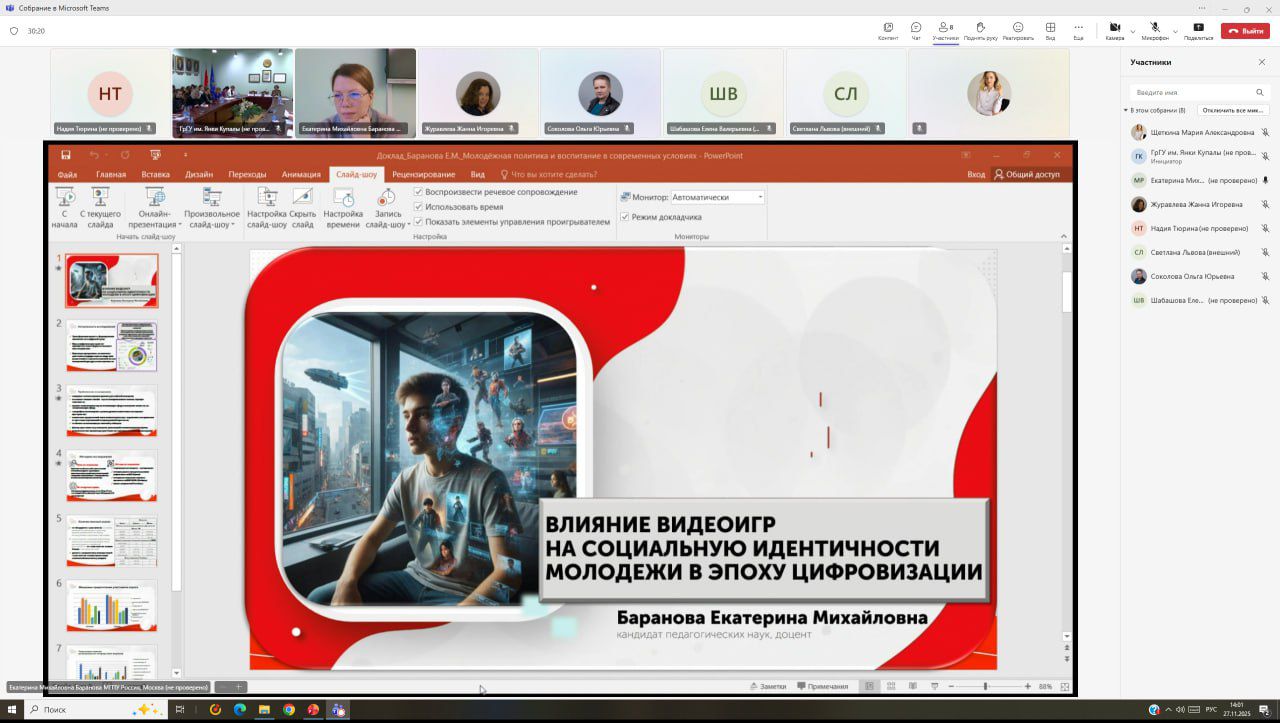
Task: Uncheck the Режим докладчика checkbox
Action: [x=625, y=217]
